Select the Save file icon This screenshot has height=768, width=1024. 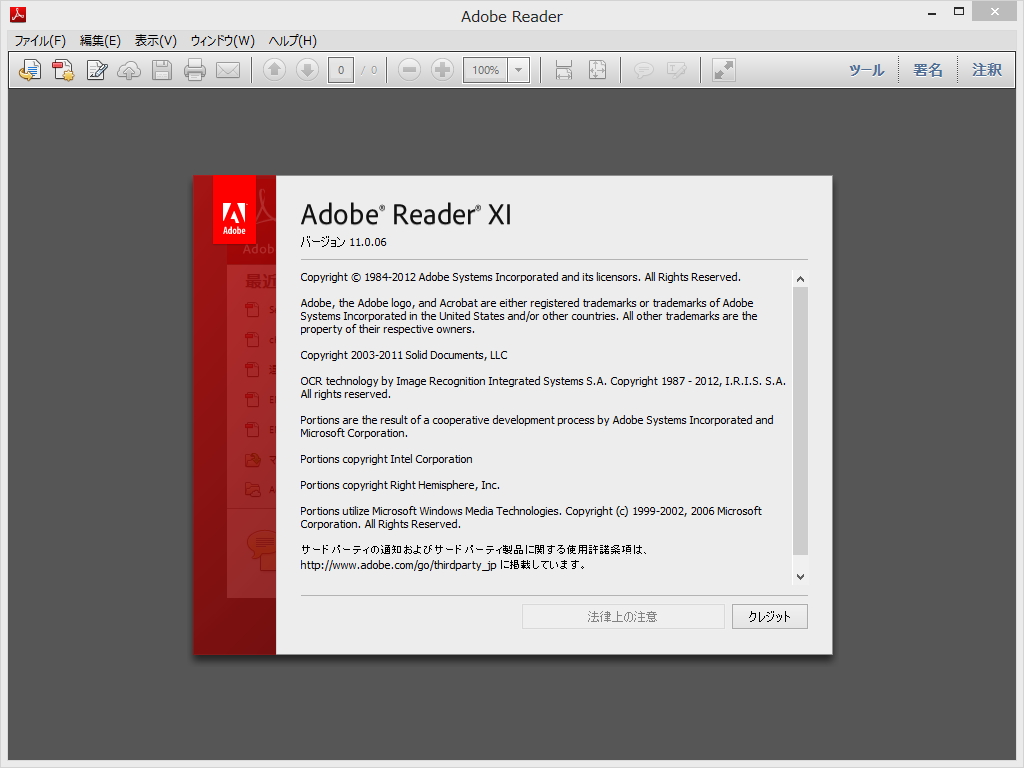[161, 70]
